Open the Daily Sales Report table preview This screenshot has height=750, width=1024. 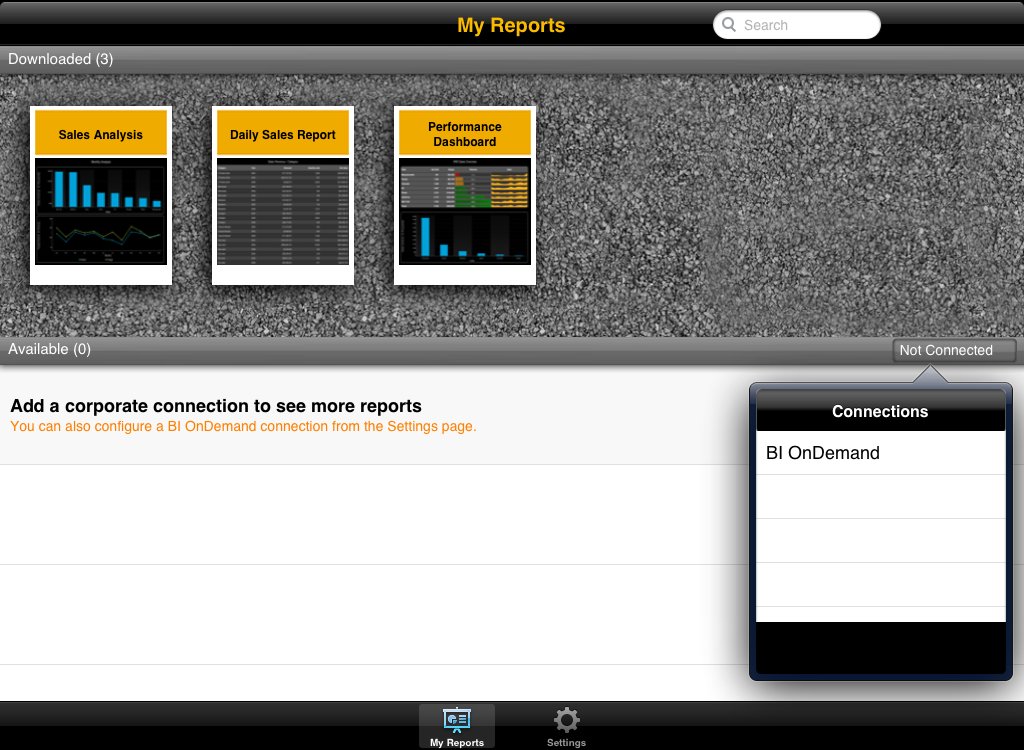283,211
